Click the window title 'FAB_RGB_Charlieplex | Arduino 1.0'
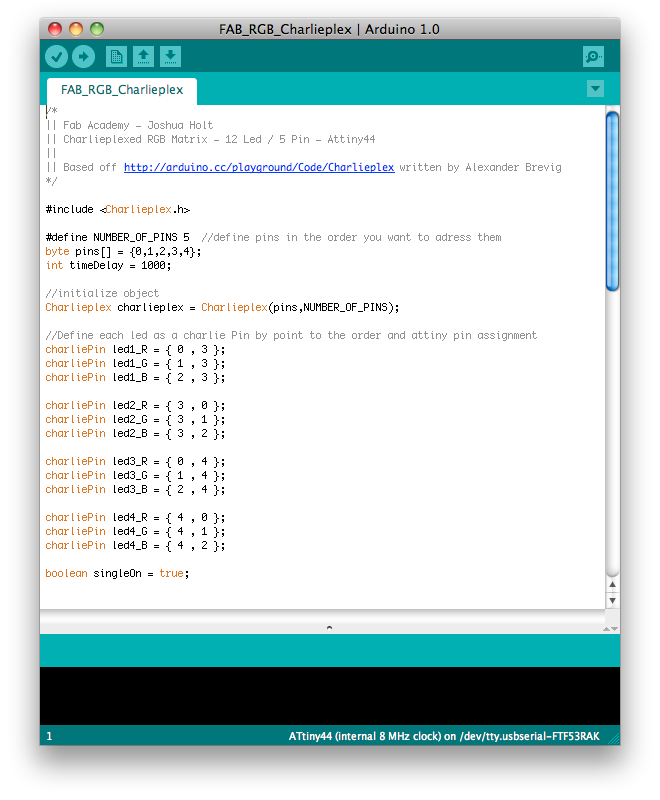660x800 pixels. pyautogui.click(x=329, y=30)
